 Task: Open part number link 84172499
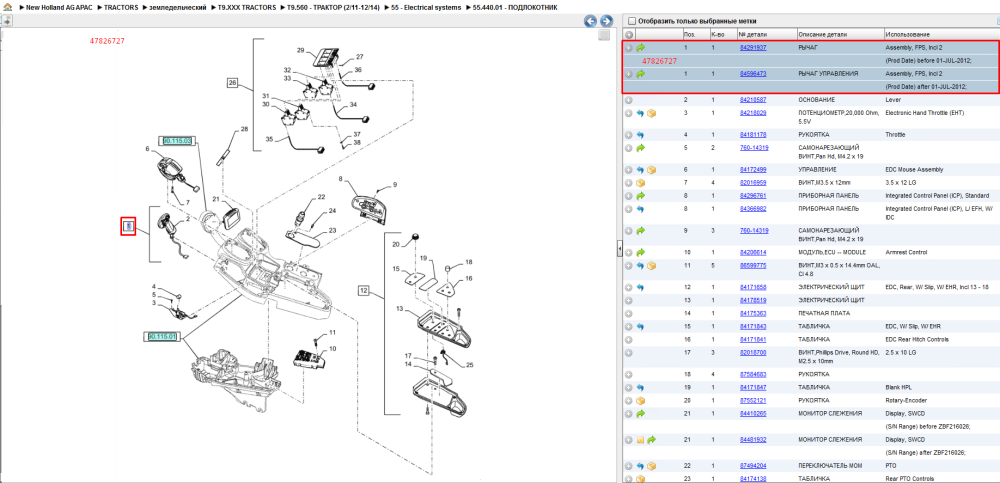(x=753, y=170)
